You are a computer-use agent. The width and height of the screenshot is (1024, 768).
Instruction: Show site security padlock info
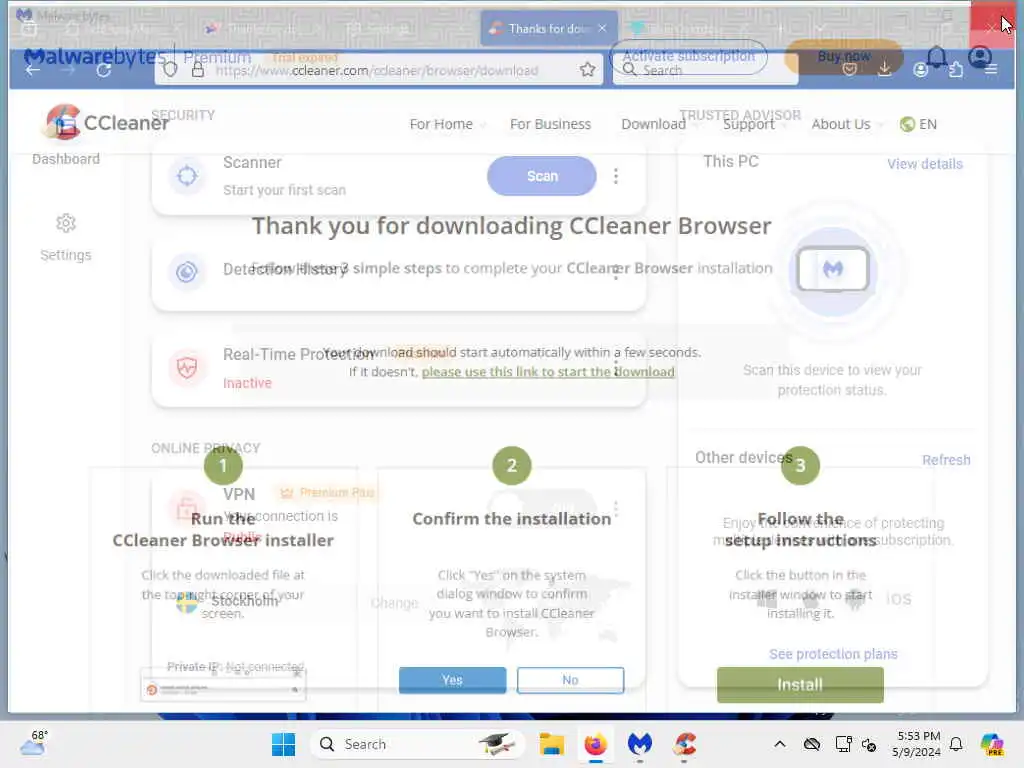pyautogui.click(x=197, y=69)
